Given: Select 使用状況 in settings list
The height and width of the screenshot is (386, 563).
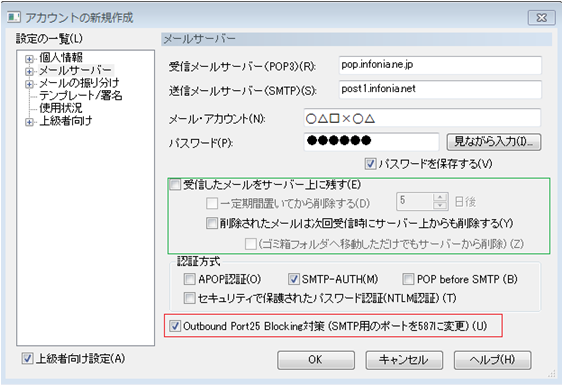Looking at the screenshot, I should (61, 108).
